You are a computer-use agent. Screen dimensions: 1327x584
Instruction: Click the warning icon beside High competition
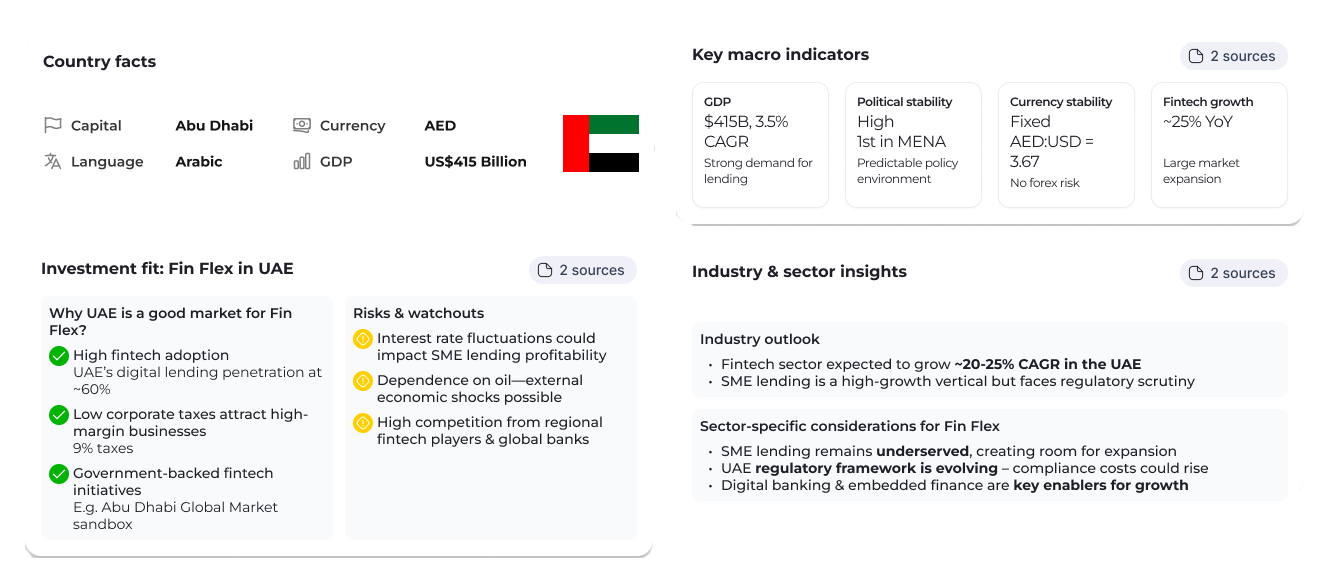363,423
